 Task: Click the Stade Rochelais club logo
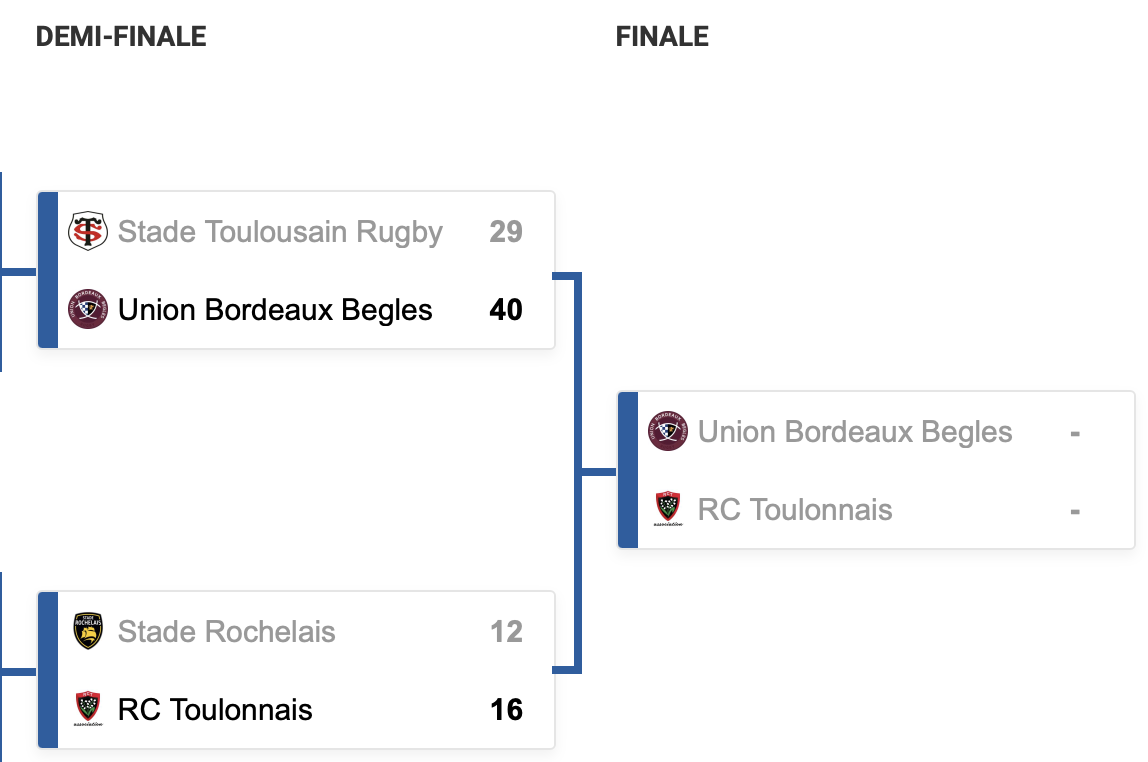tap(87, 632)
